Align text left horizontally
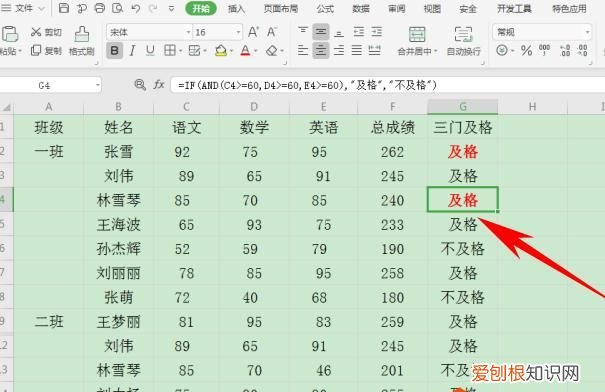This screenshot has height=392, width=605. click(303, 51)
